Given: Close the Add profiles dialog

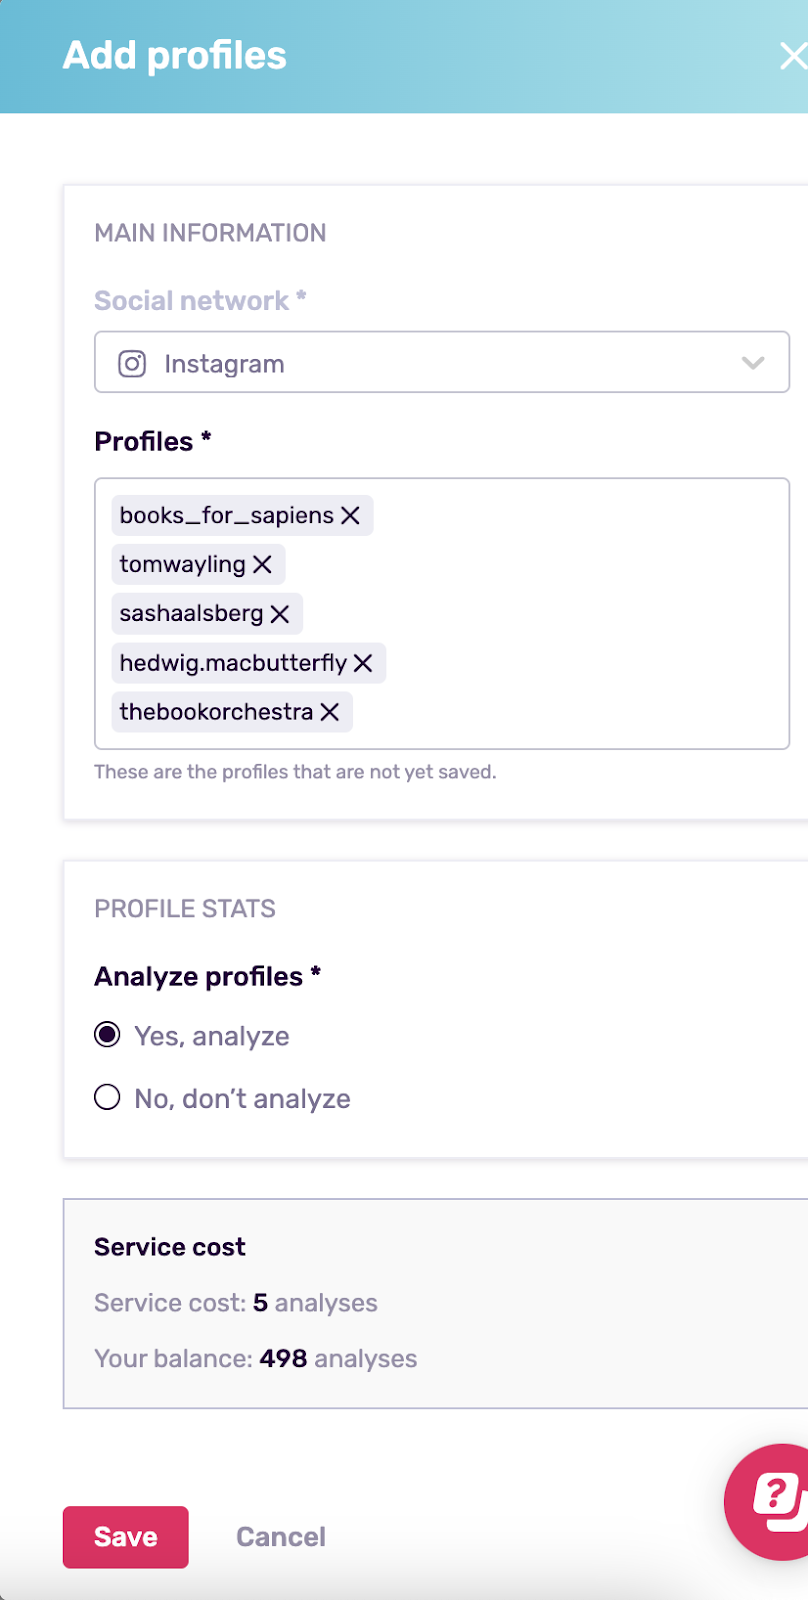Looking at the screenshot, I should pos(793,56).
